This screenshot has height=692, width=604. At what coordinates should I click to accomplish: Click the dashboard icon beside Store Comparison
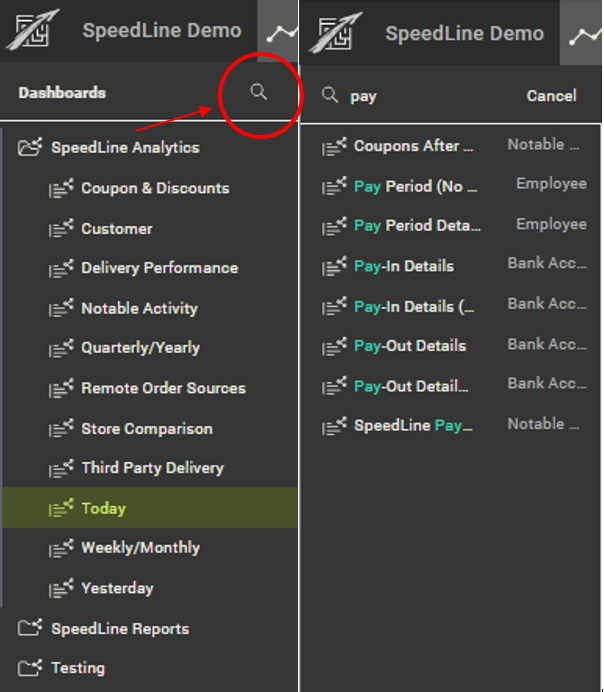pyautogui.click(x=61, y=429)
